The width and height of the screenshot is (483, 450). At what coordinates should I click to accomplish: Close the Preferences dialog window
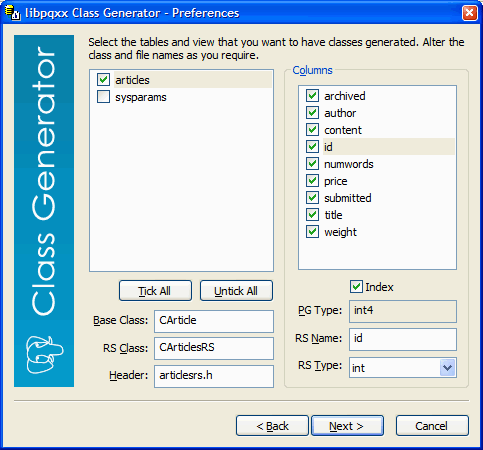pyautogui.click(x=469, y=13)
